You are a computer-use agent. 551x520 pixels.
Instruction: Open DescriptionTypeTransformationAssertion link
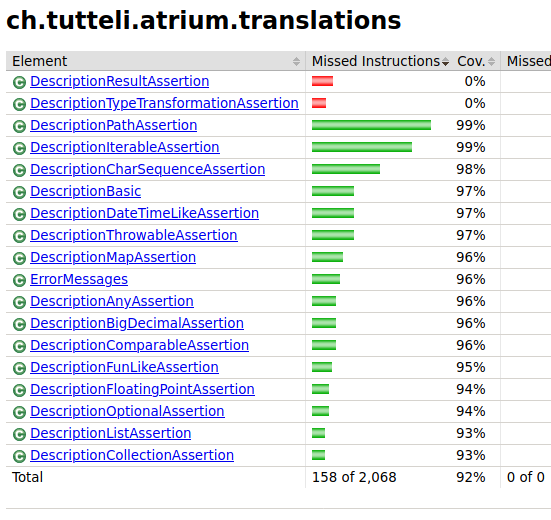pos(164,103)
